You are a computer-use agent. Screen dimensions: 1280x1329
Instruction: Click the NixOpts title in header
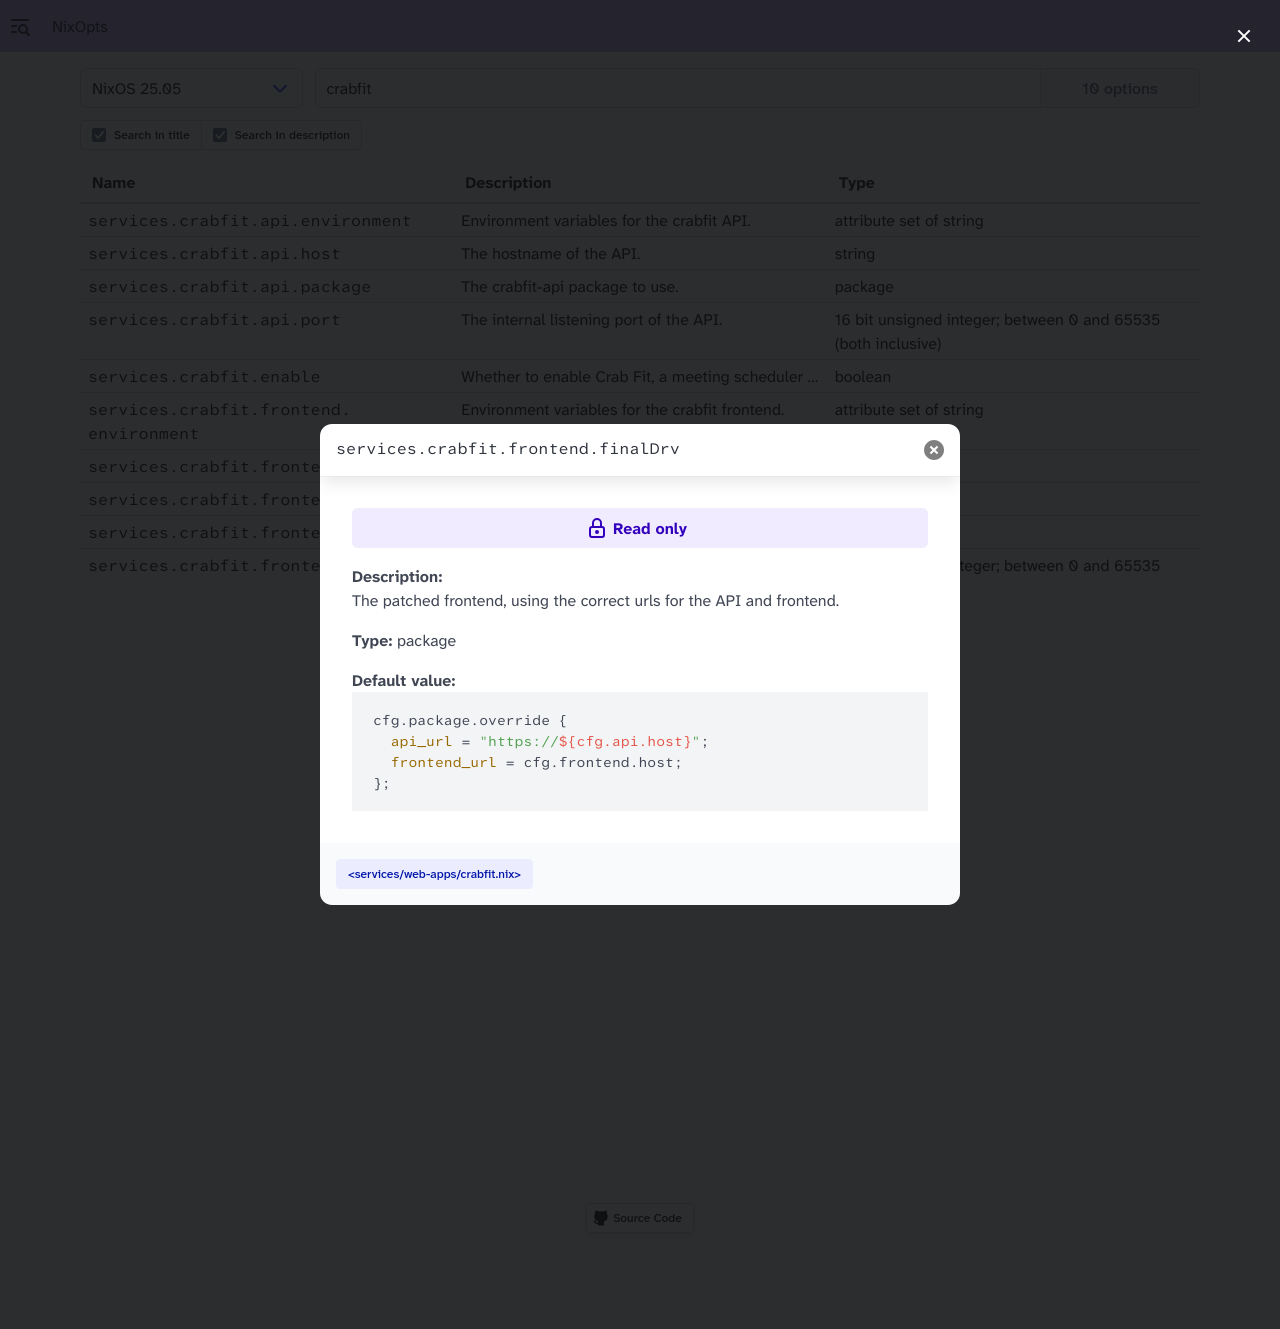point(80,27)
